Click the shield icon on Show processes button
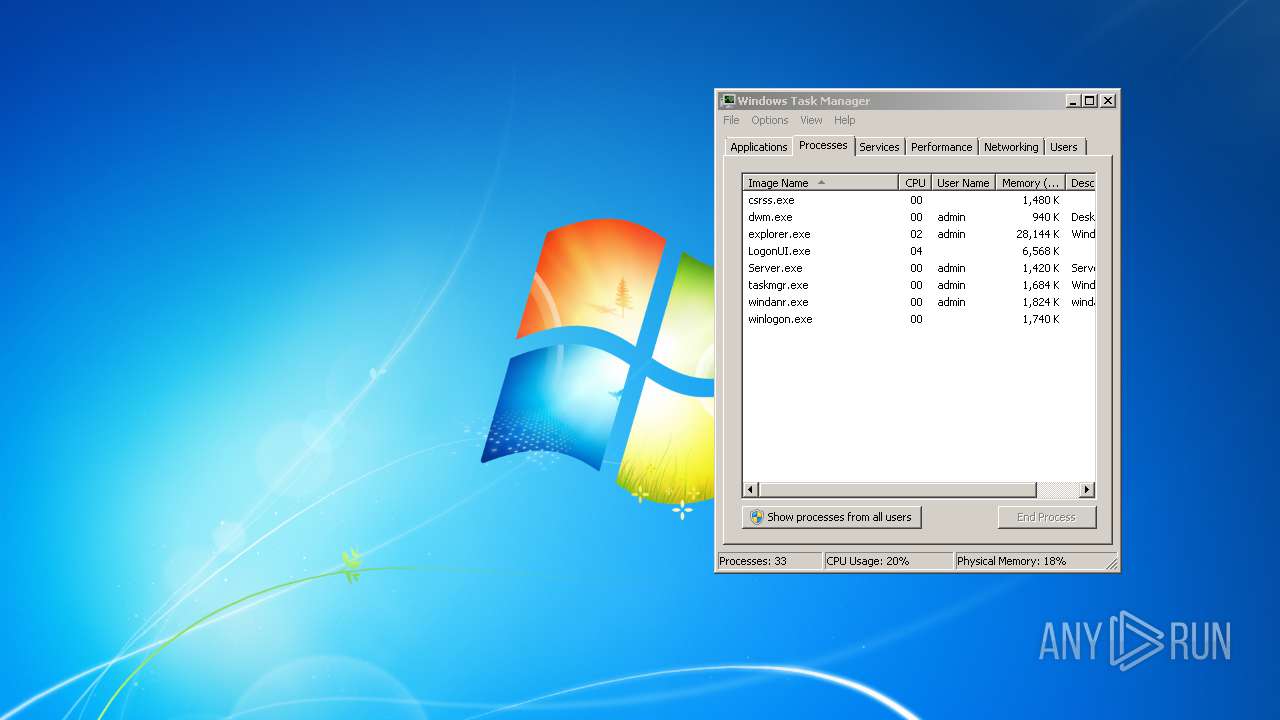The width and height of the screenshot is (1280, 720). coord(757,517)
